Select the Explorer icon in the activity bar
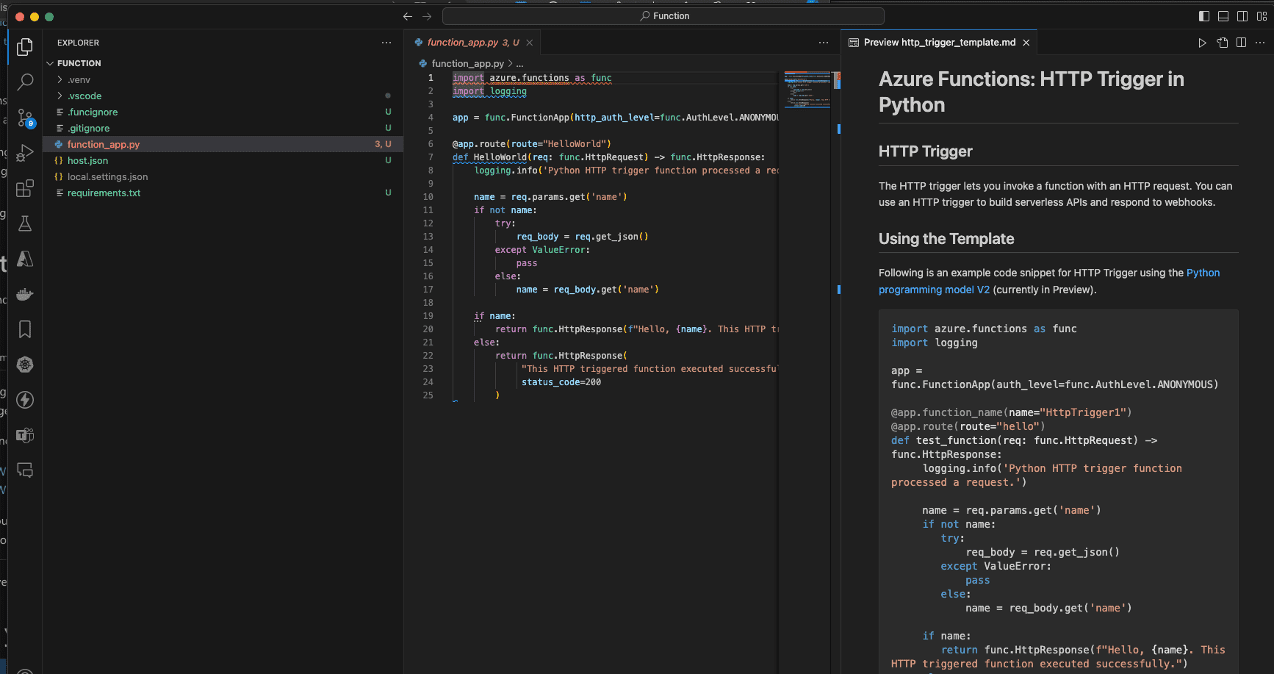Screen dimensions: 1274x674 pyautogui.click(x=24, y=46)
